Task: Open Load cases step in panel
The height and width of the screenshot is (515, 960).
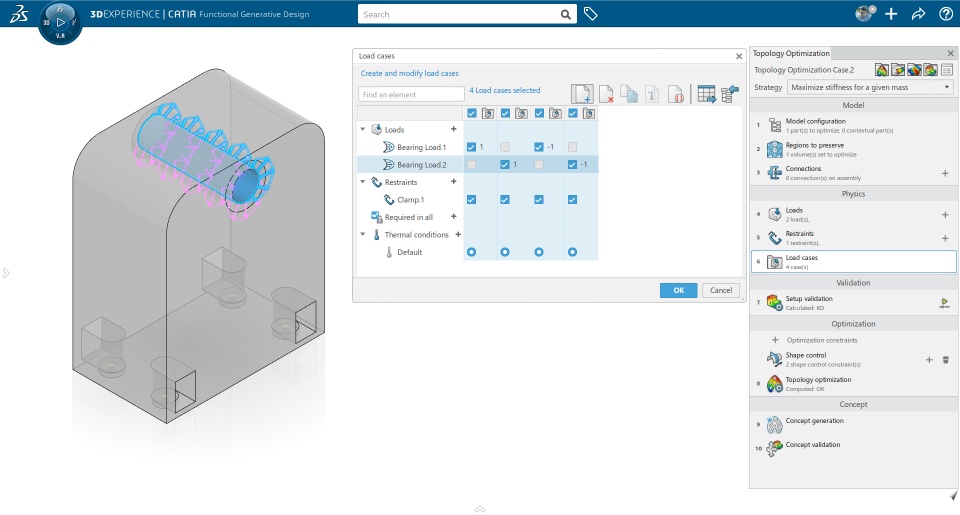Action: 853,261
